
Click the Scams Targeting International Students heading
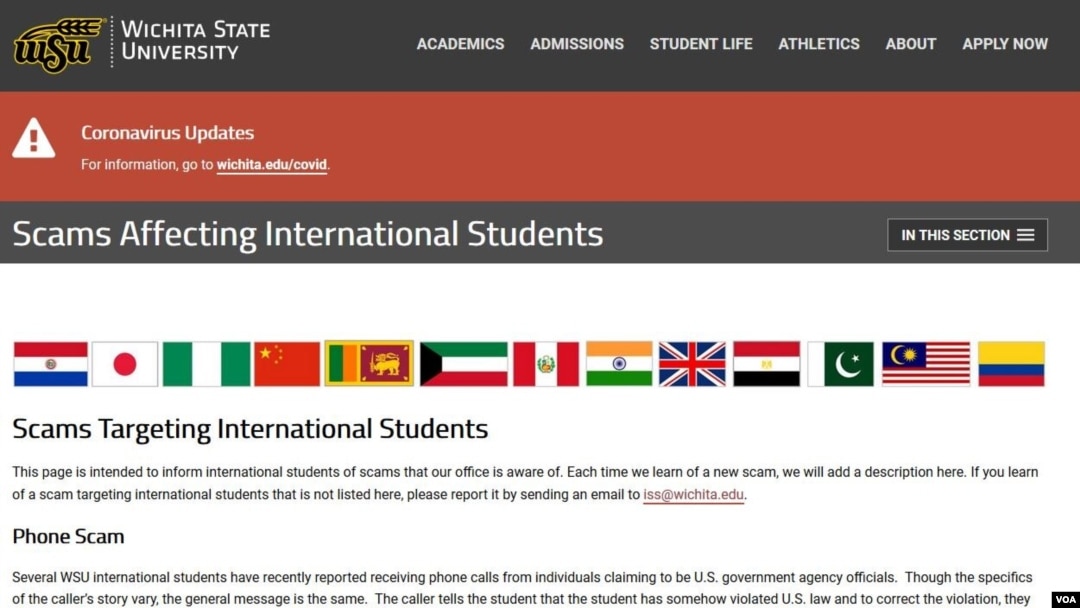point(250,428)
